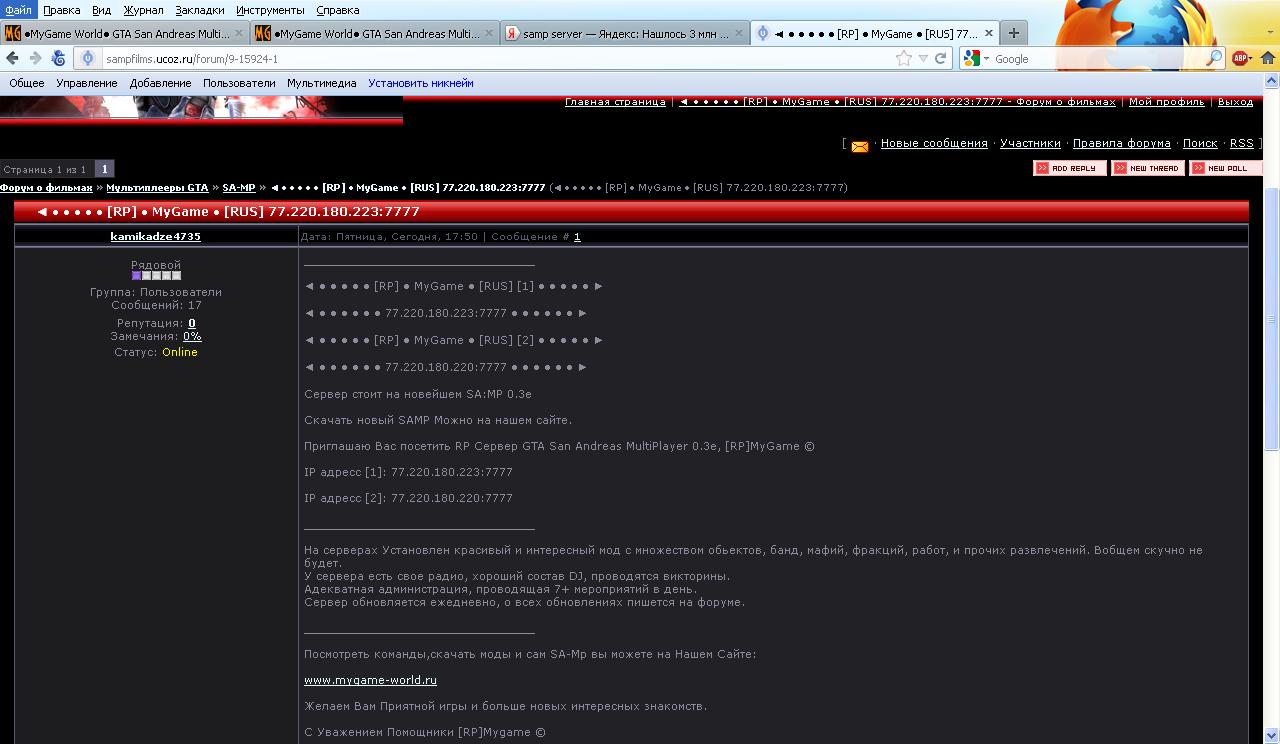Click the NEW POLL button
This screenshot has width=1280, height=744.
tap(1225, 168)
